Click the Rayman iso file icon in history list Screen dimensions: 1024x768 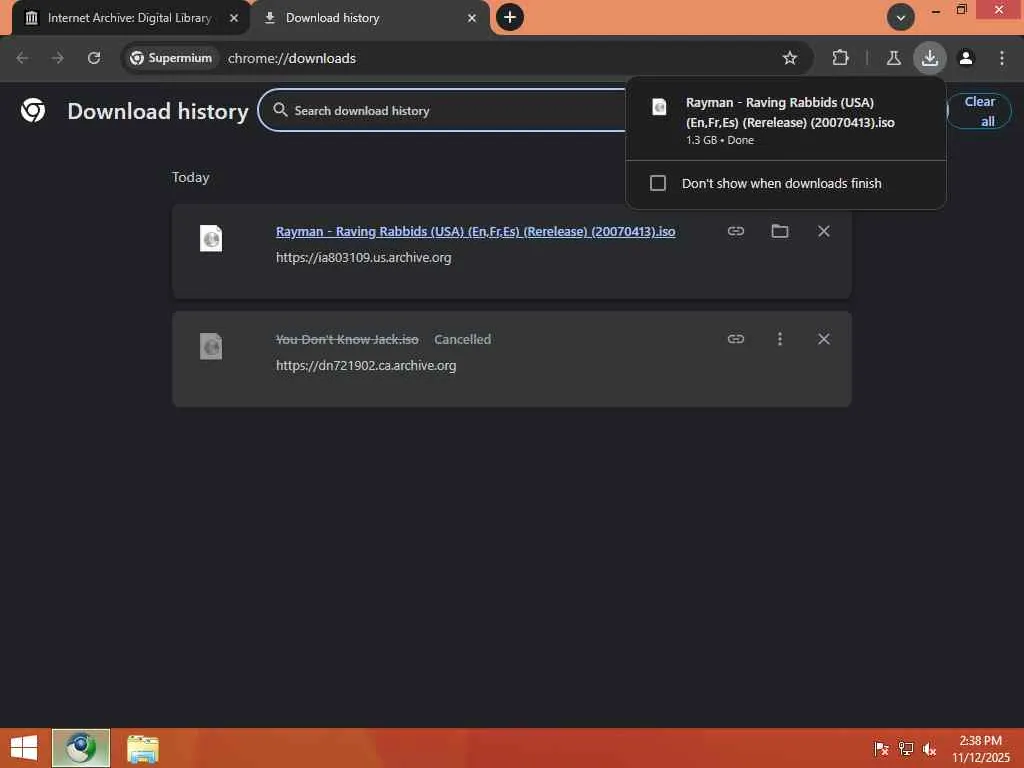(x=211, y=238)
